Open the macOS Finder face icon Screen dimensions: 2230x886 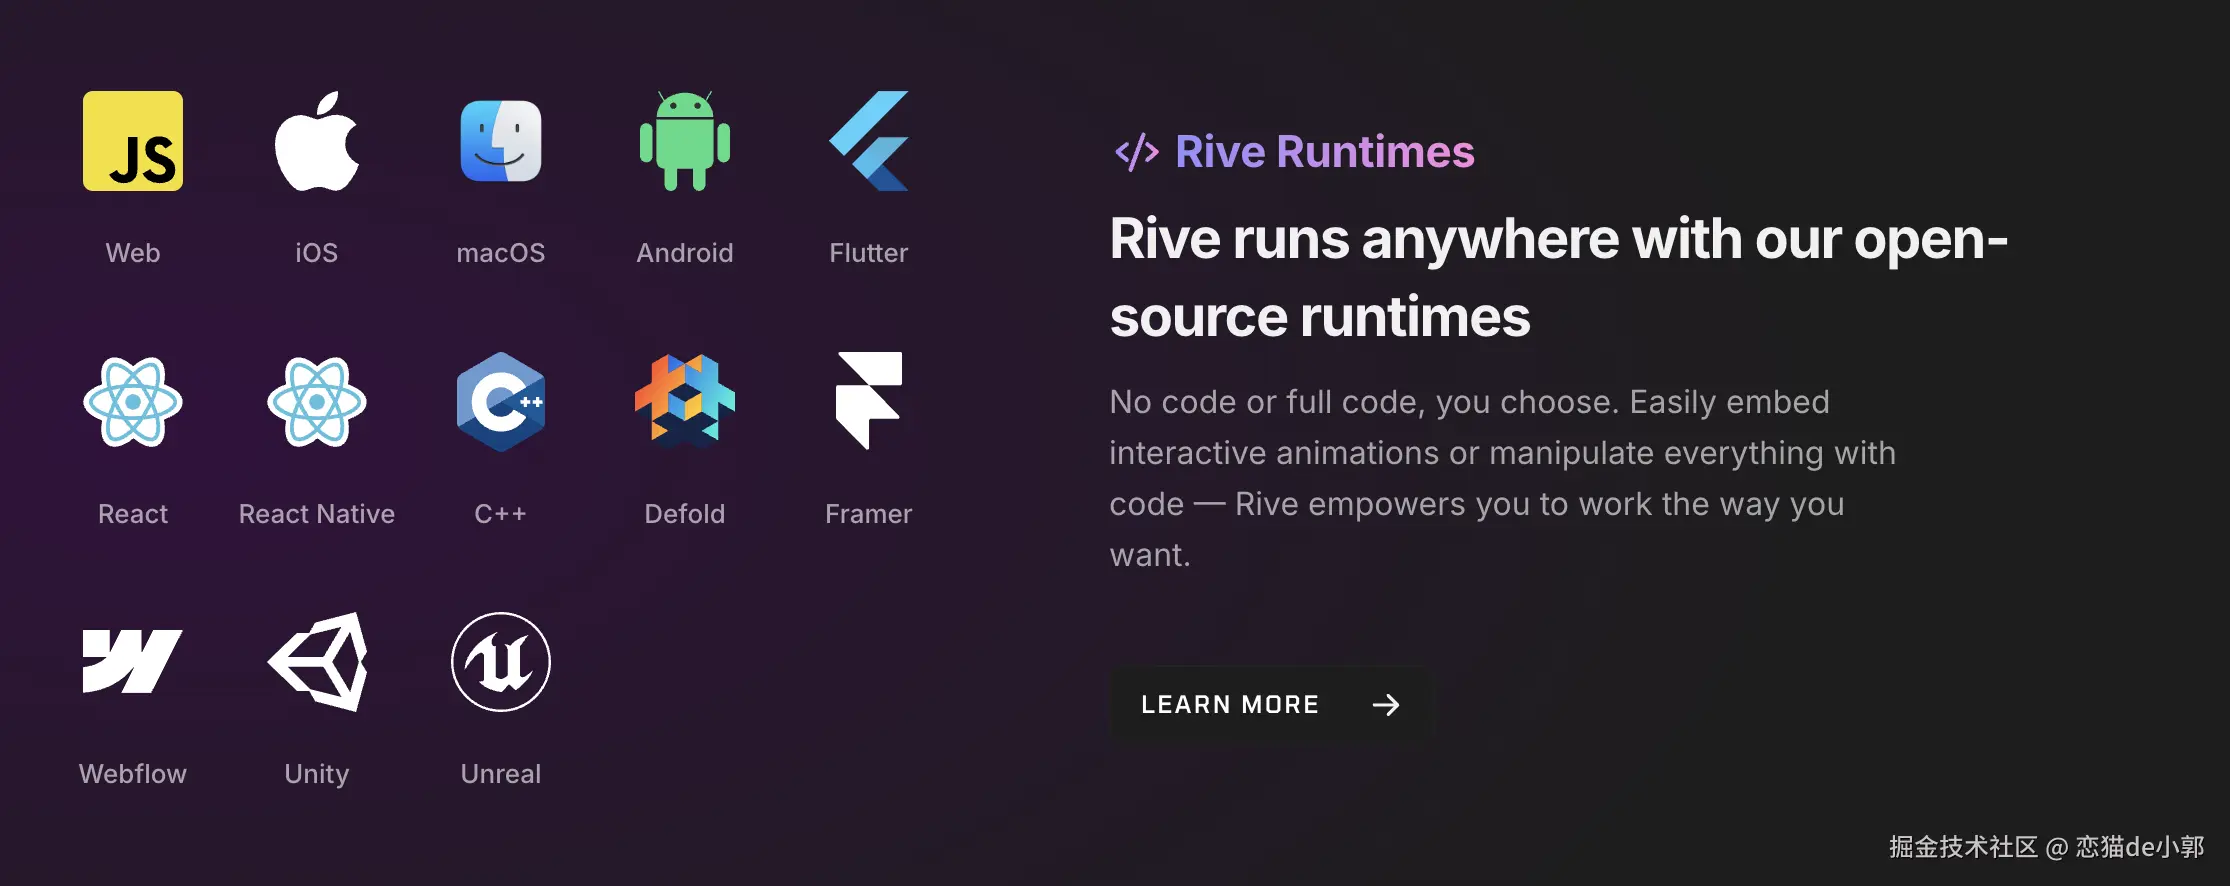click(501, 141)
